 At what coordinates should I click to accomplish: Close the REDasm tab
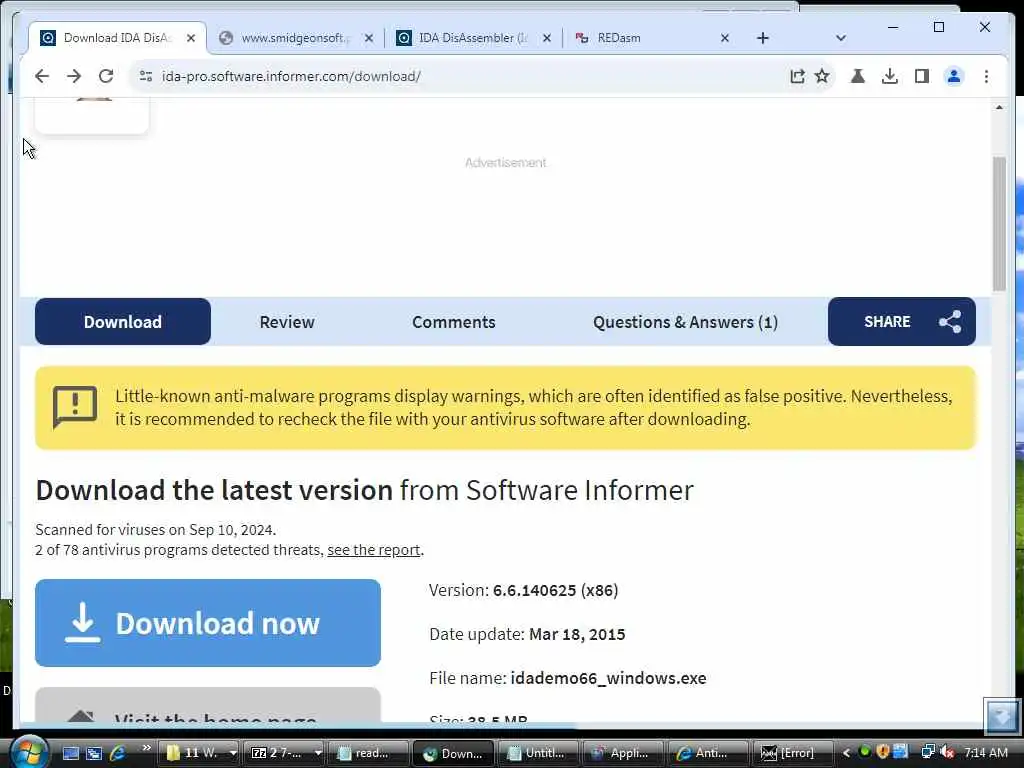pyautogui.click(x=725, y=38)
